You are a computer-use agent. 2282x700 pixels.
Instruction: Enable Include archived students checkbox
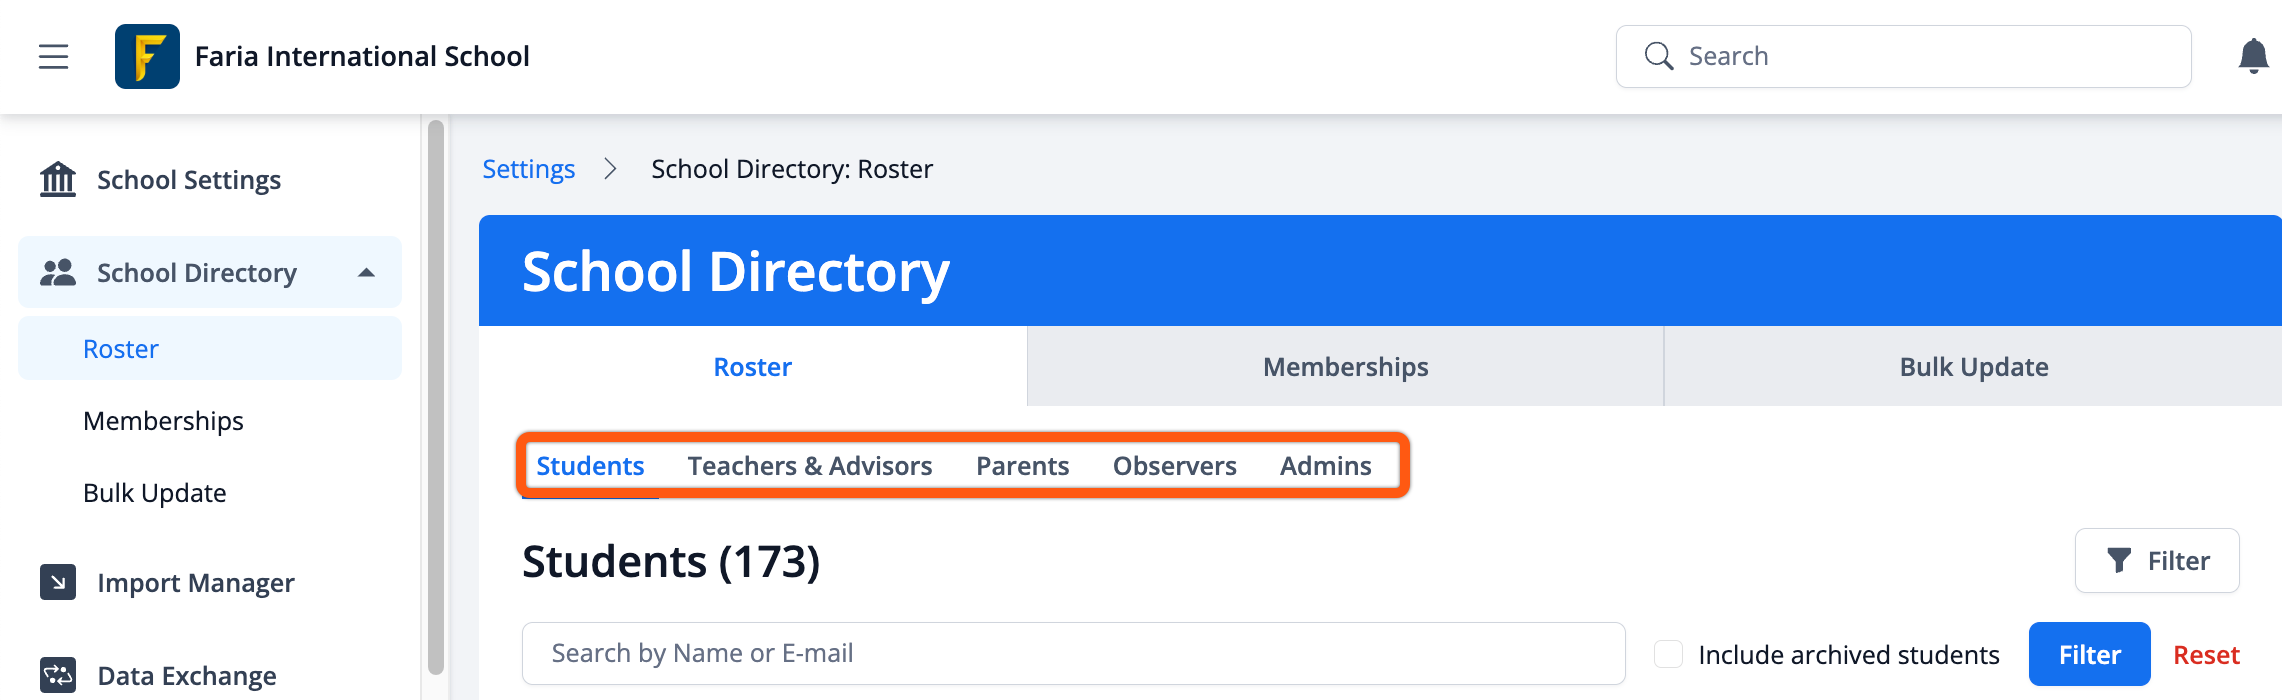1668,654
